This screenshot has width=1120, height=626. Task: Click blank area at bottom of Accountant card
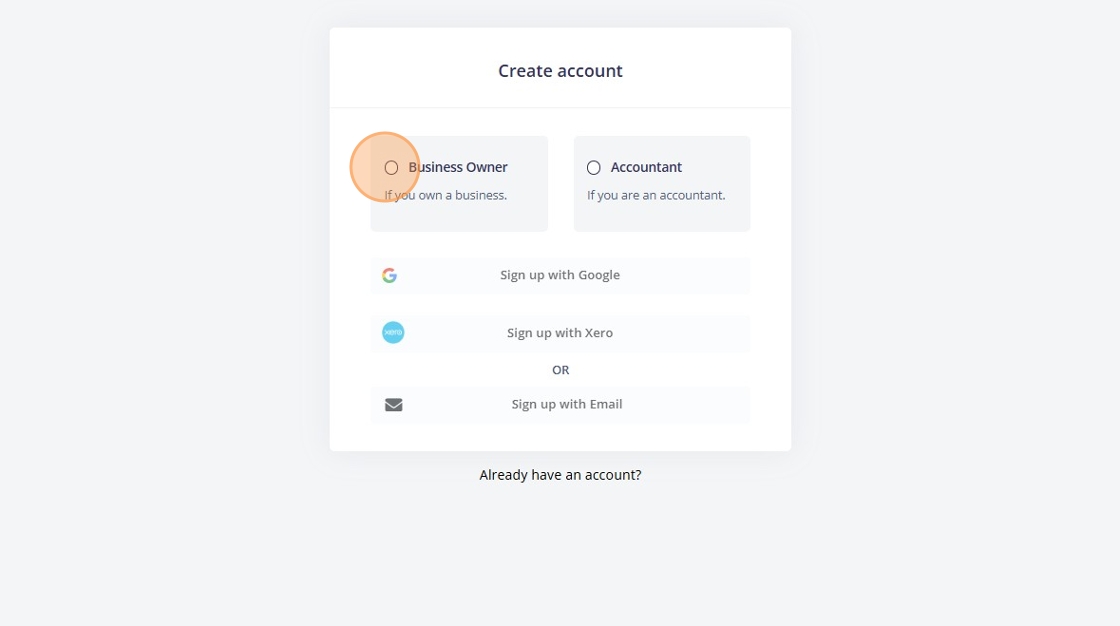point(661,218)
